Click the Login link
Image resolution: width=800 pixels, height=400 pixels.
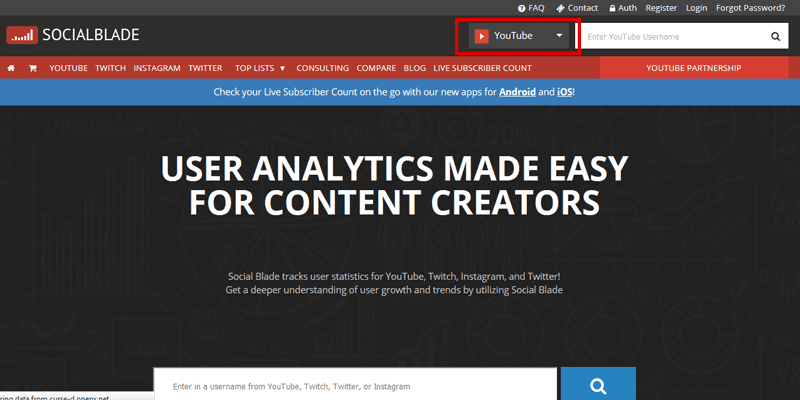pos(696,8)
